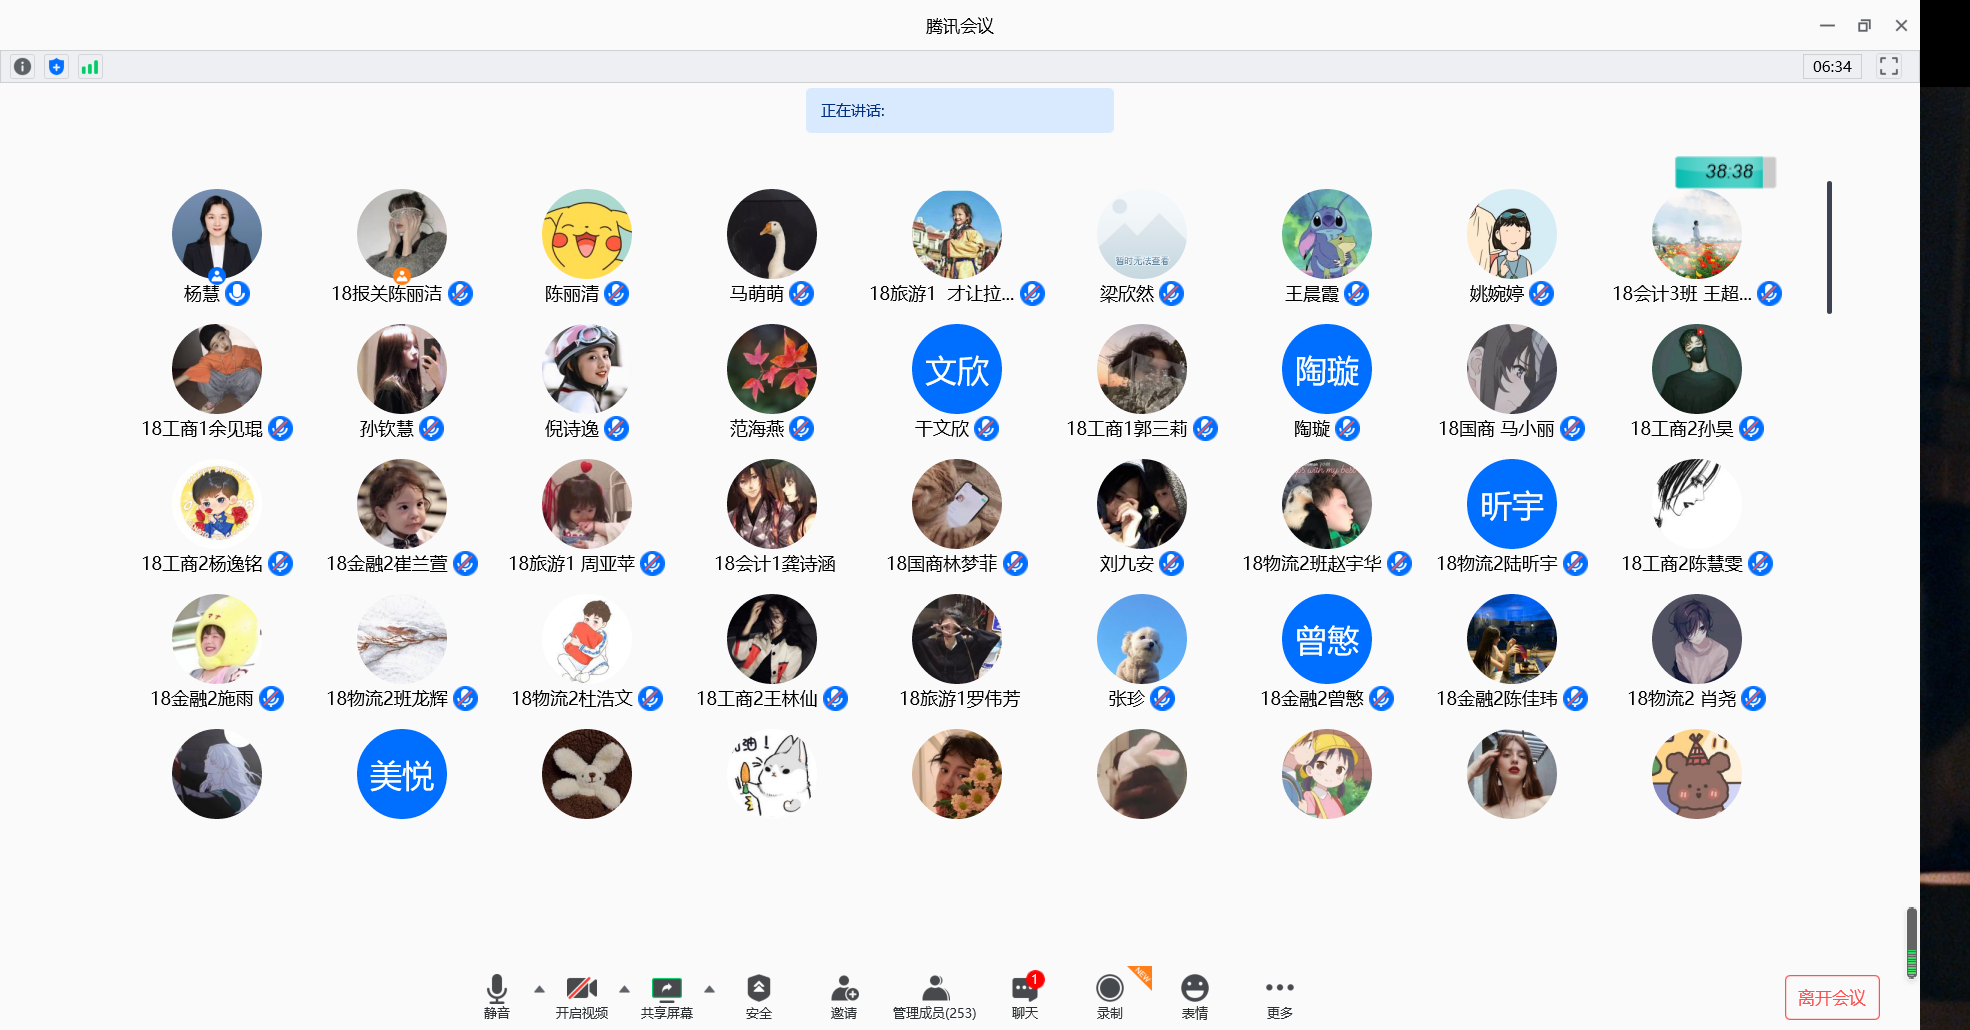The width and height of the screenshot is (1970, 1030).
Task: Click the 离开会议 leave meeting button
Action: pyautogui.click(x=1831, y=997)
